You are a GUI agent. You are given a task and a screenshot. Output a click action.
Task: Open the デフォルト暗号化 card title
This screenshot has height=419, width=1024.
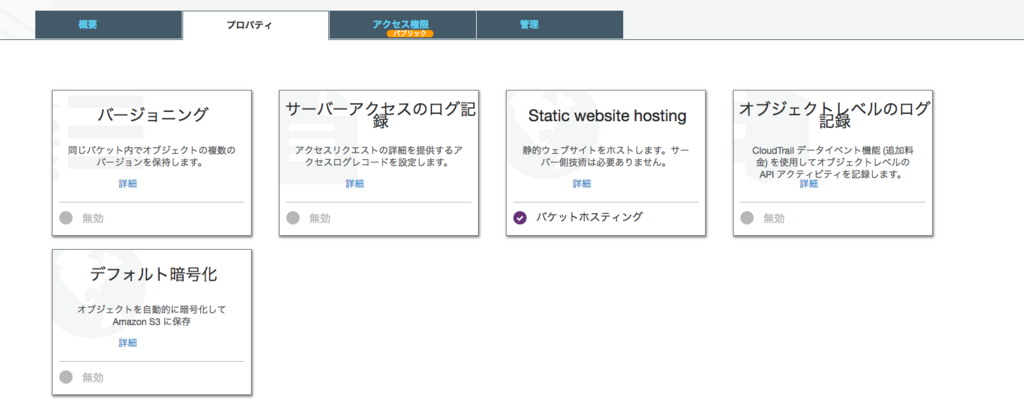(153, 274)
